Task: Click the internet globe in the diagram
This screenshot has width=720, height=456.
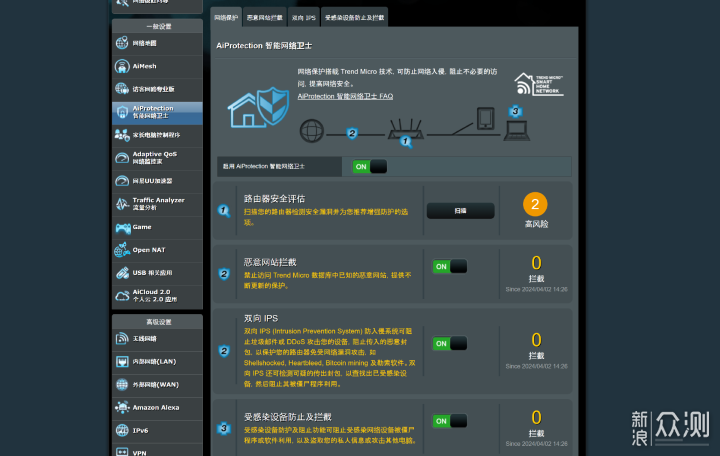Action: pos(312,131)
